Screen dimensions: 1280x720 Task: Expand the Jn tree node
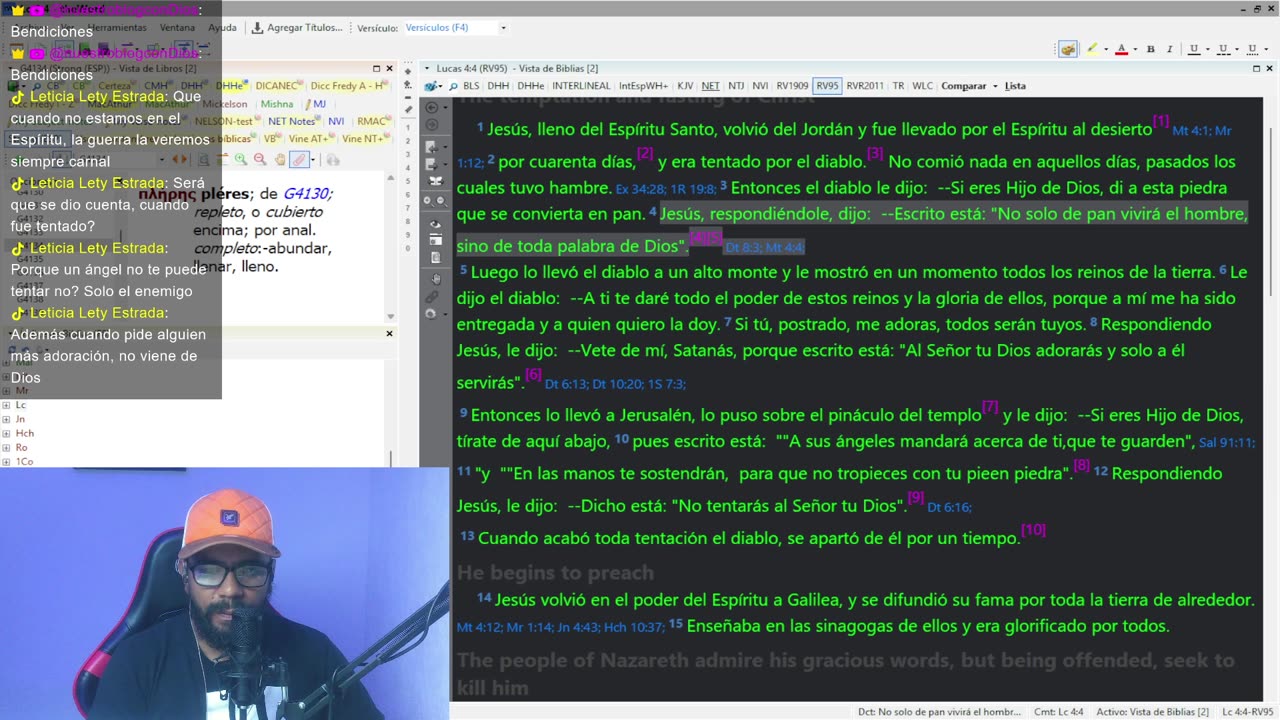tap(6, 419)
